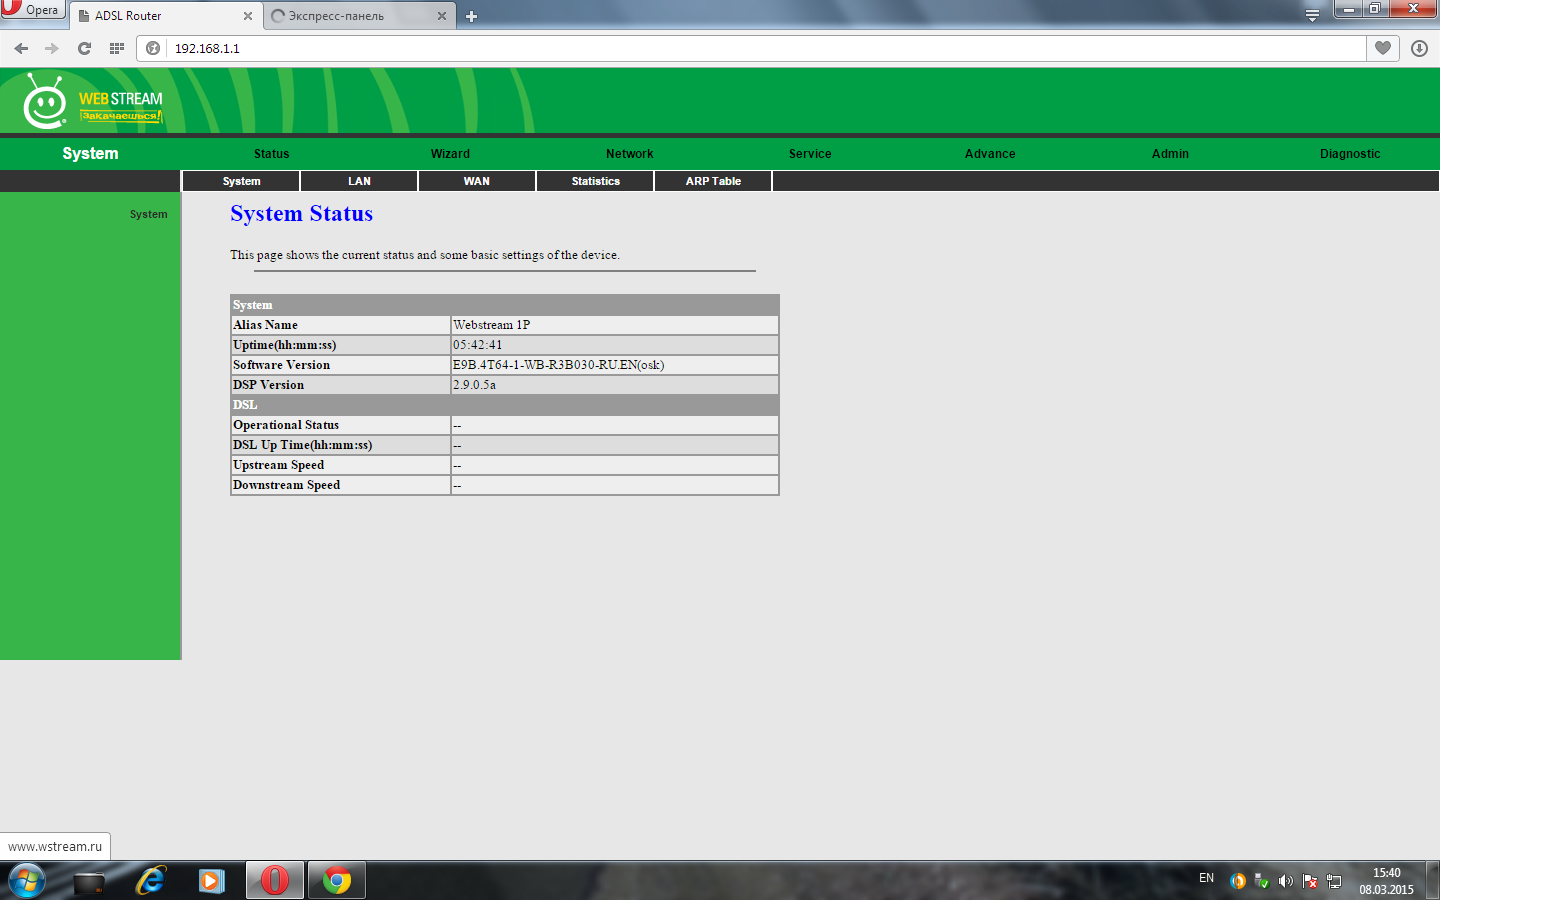Screen dimensions: 1552x908
Task: Click the volume speaker tray icon
Action: pyautogui.click(x=1285, y=881)
